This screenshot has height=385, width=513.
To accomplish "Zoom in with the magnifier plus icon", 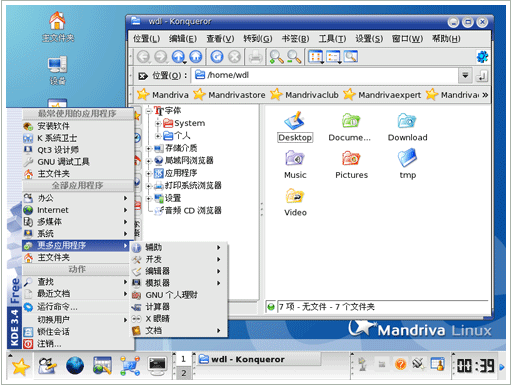I will [x=276, y=57].
